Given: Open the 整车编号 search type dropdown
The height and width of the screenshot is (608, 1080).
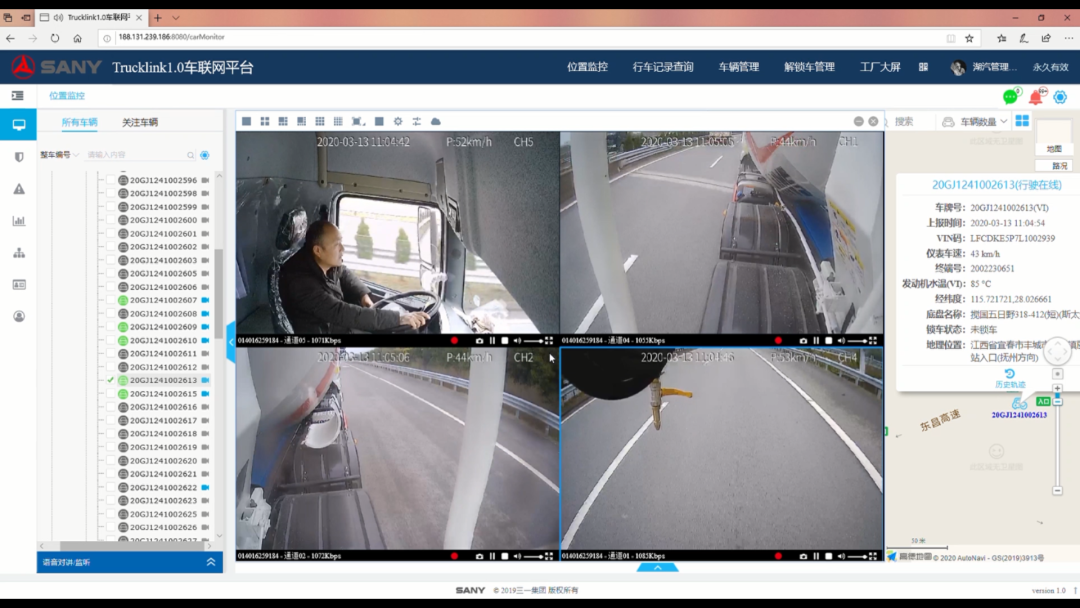Looking at the screenshot, I should click(59, 155).
